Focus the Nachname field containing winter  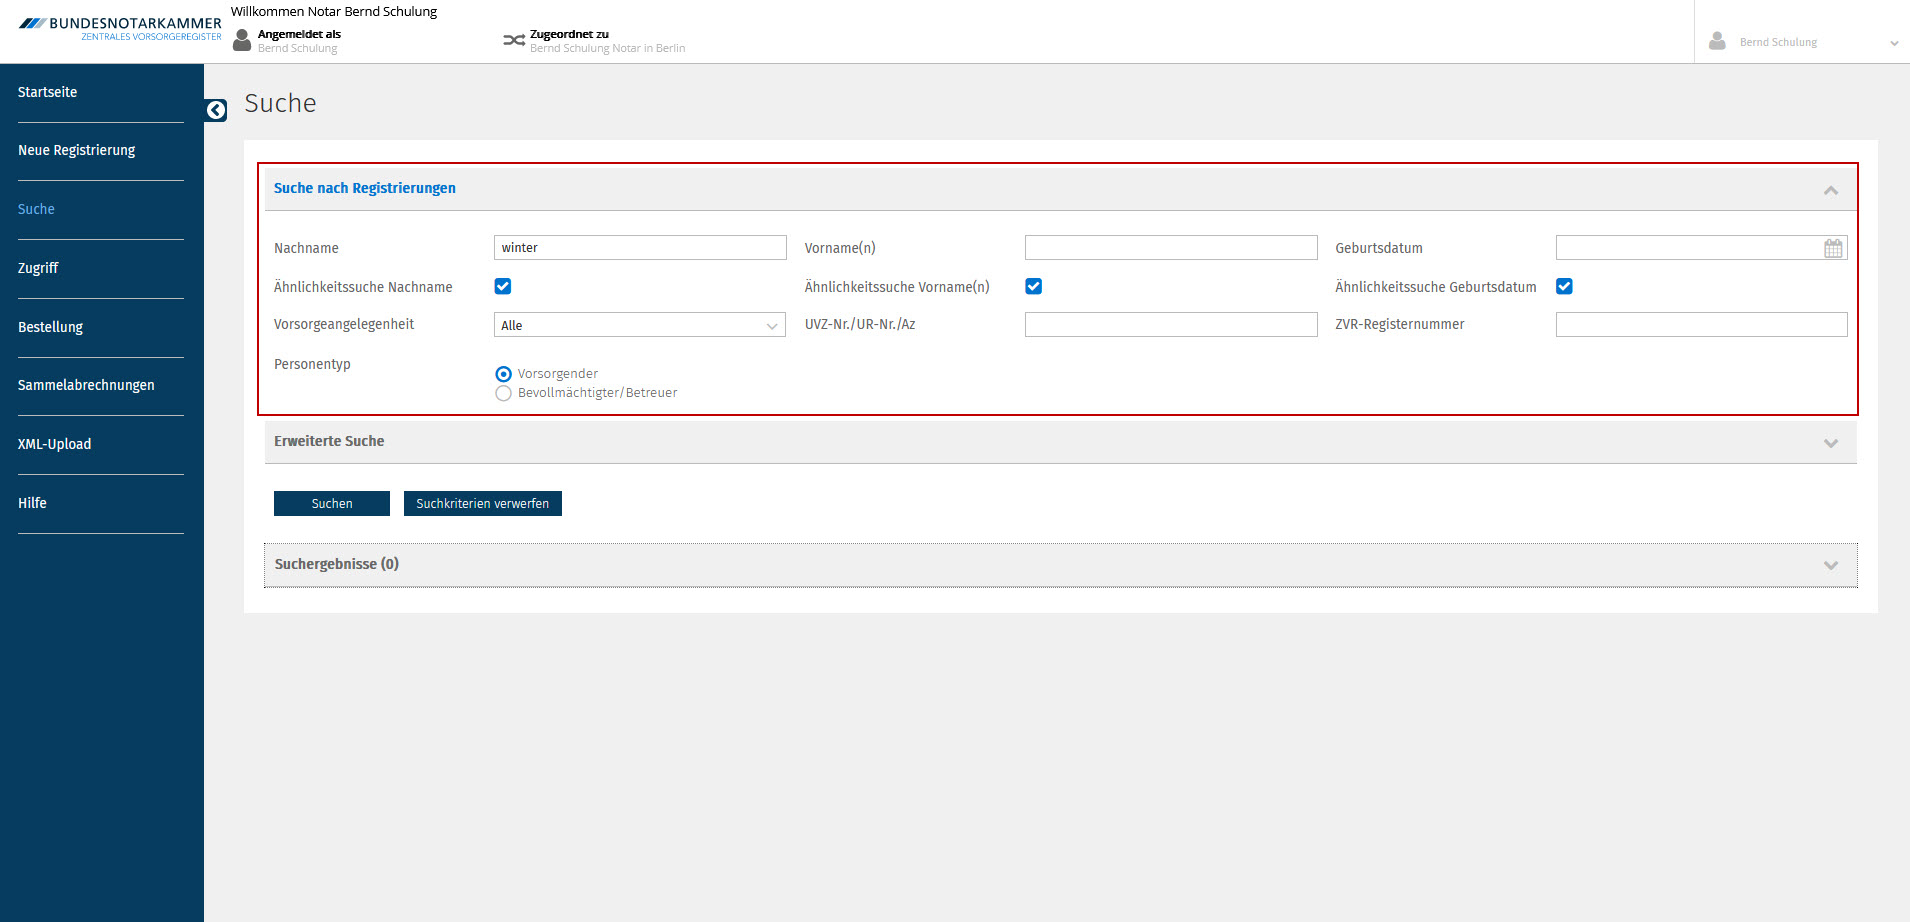pos(640,248)
